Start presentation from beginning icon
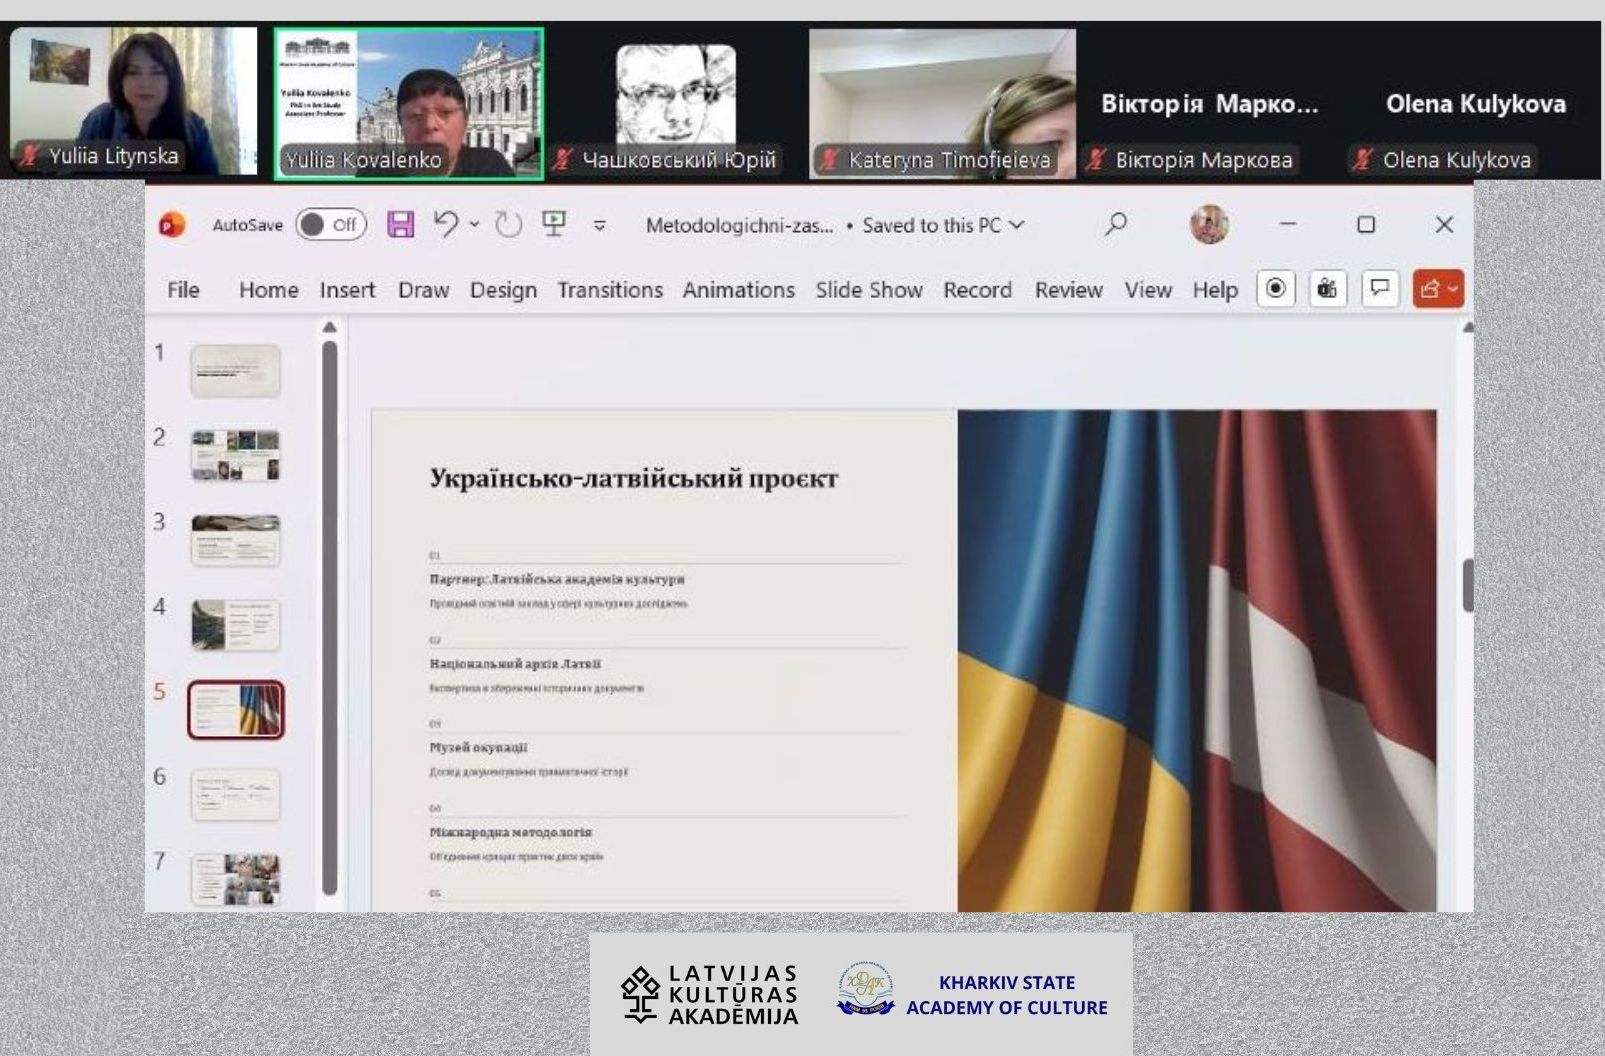The width and height of the screenshot is (1605, 1056). [554, 225]
